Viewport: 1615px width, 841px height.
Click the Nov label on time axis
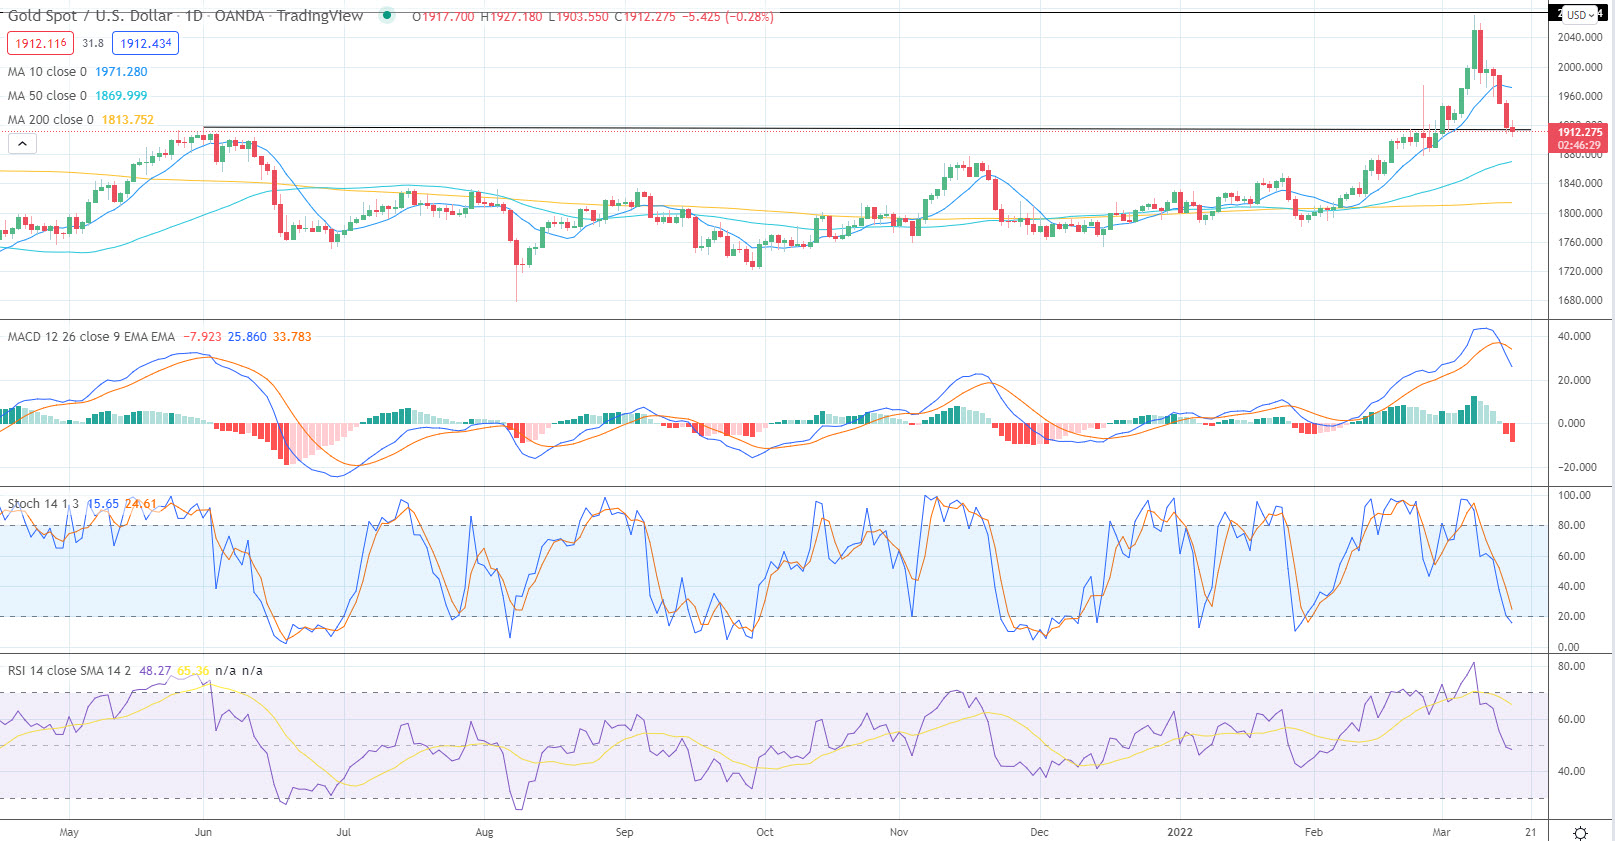pos(899,832)
